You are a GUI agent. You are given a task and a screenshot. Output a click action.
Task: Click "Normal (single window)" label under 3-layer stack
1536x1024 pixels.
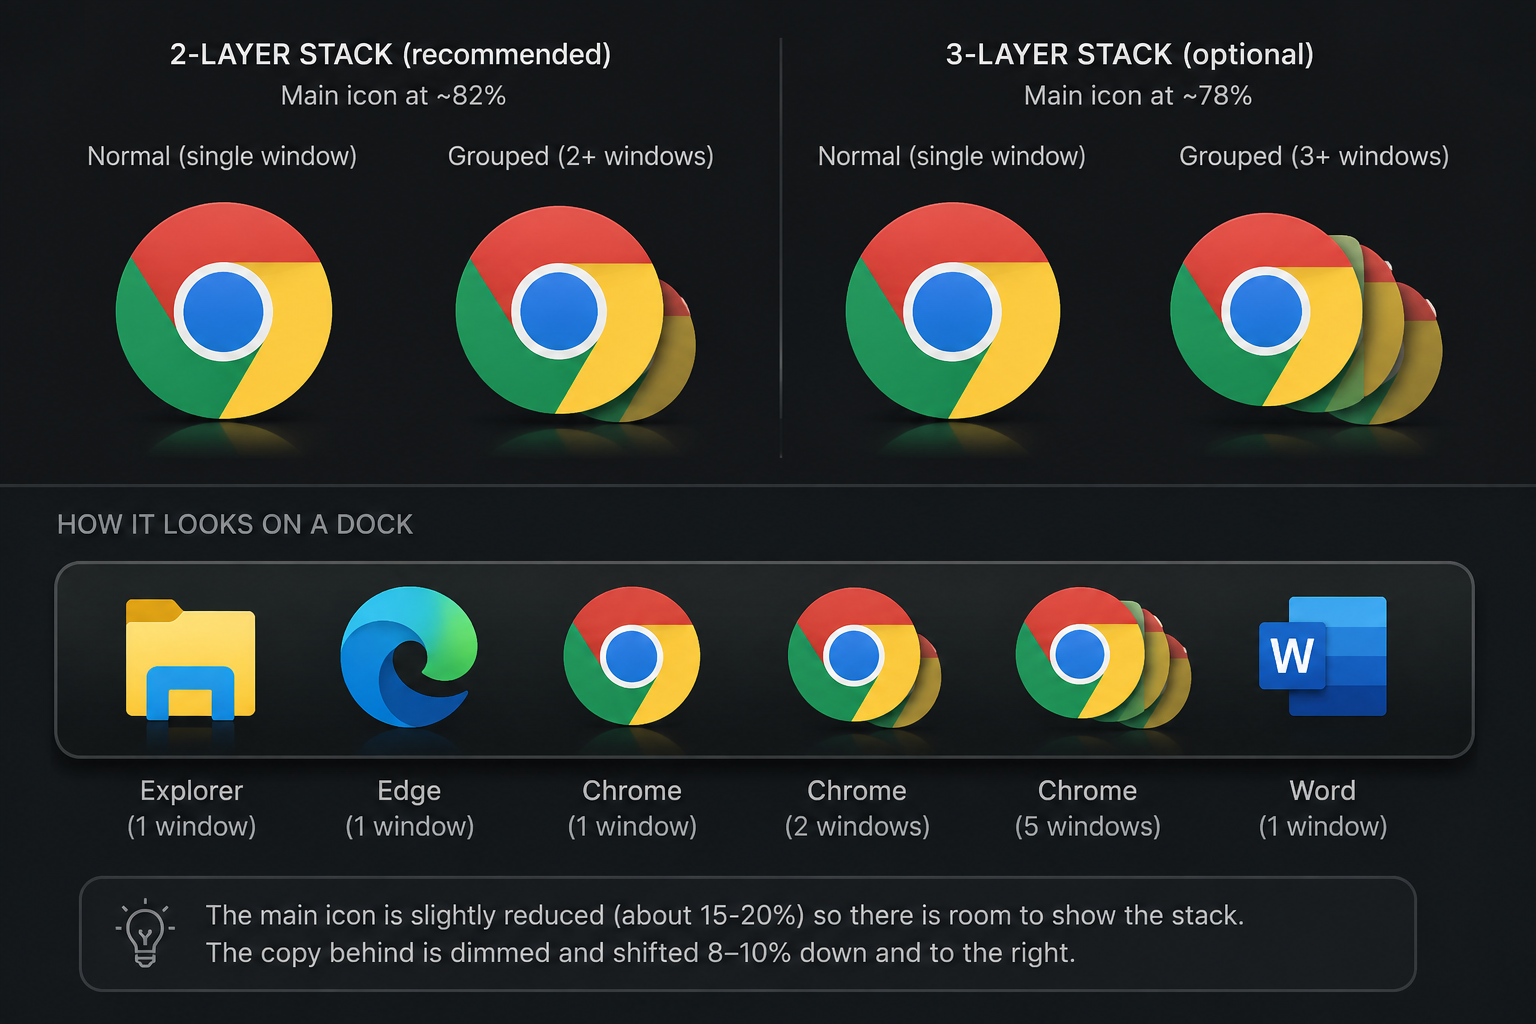tap(952, 156)
